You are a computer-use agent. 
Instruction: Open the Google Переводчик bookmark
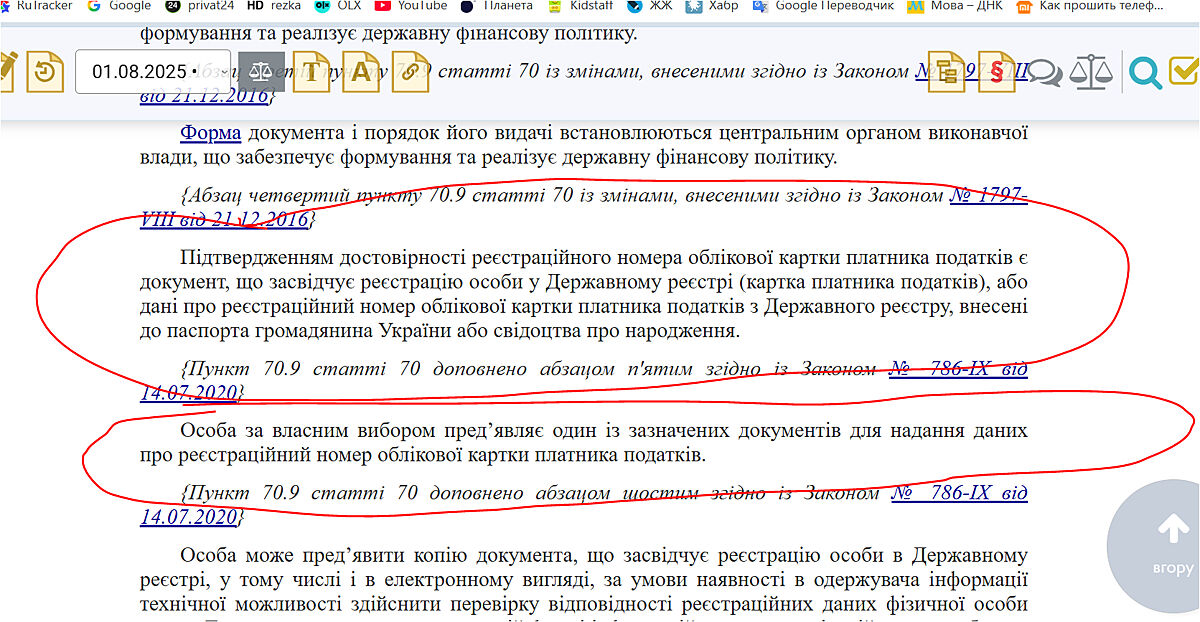823,6
